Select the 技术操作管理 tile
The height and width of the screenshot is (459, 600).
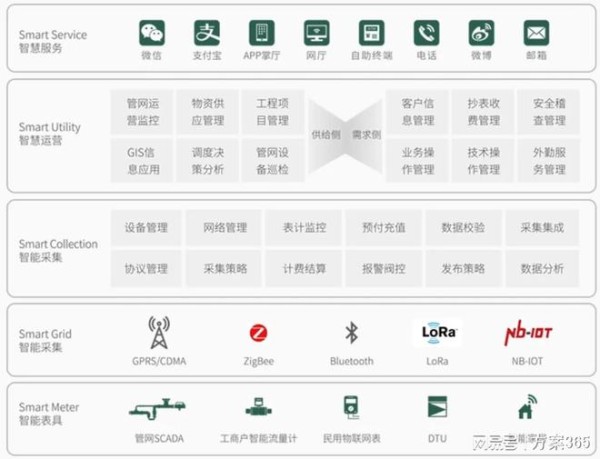coord(483,161)
